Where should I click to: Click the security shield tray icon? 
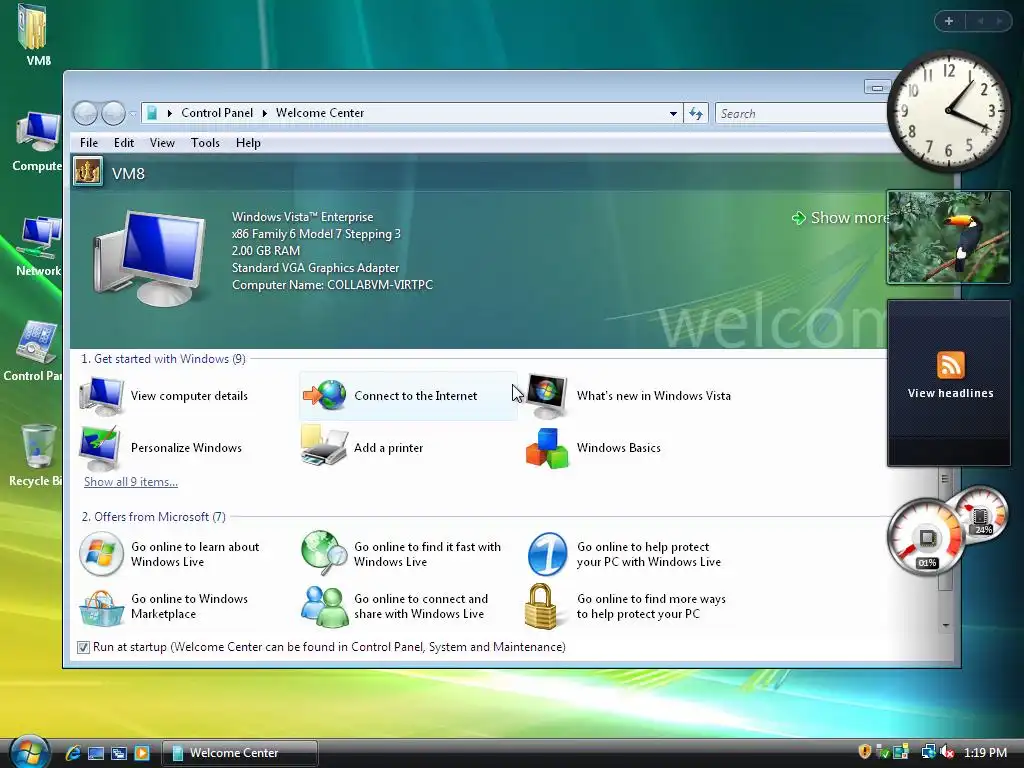coord(865,752)
